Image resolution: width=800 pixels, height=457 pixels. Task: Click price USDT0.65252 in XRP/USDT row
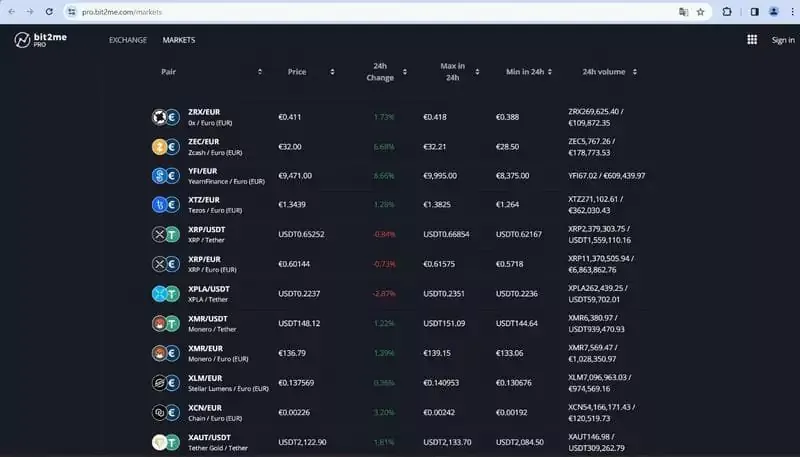click(301, 235)
